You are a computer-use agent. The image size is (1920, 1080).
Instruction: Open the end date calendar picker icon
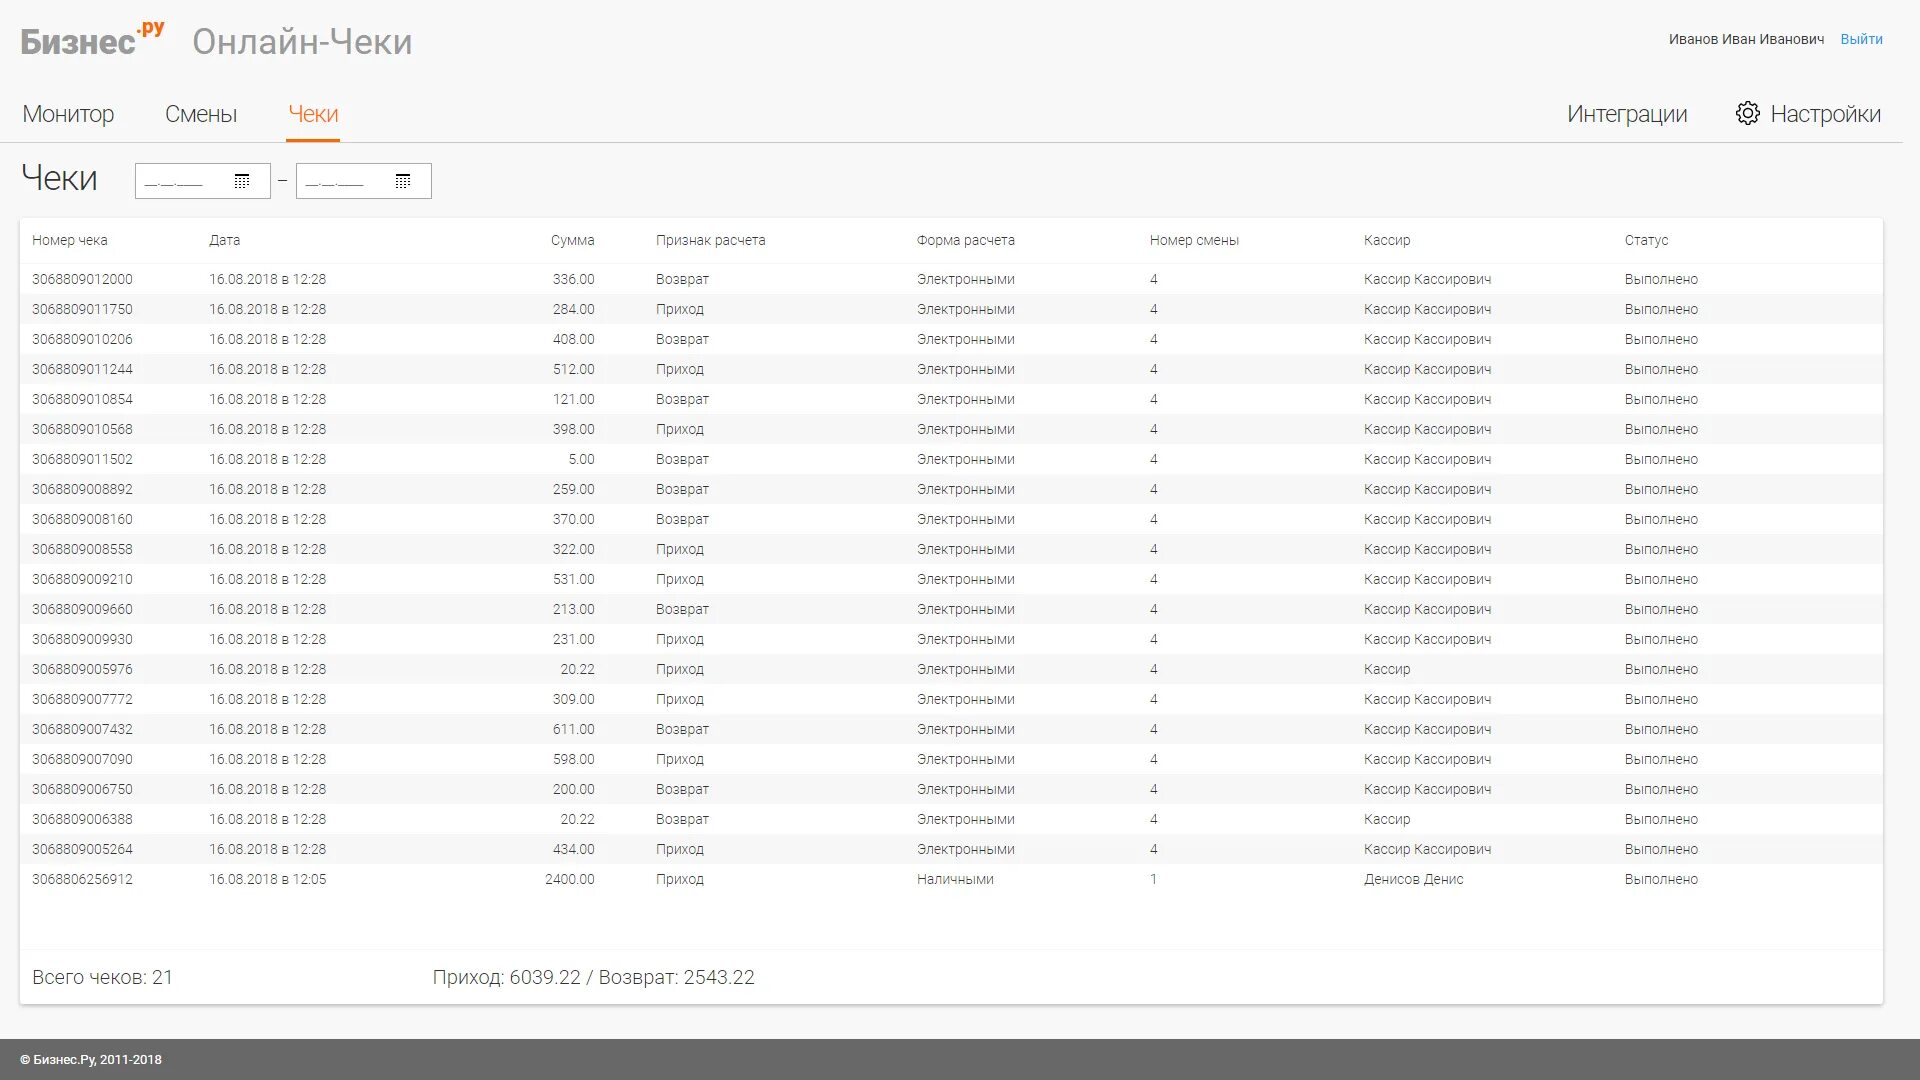pyautogui.click(x=403, y=181)
